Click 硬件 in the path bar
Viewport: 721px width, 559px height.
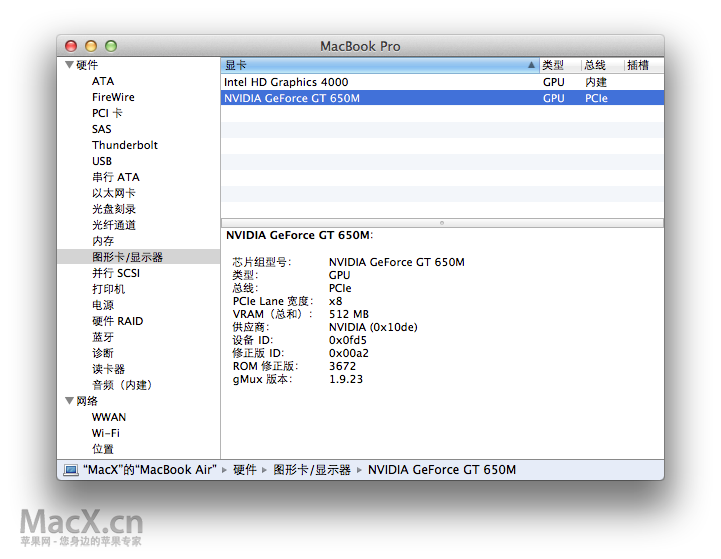(x=245, y=470)
